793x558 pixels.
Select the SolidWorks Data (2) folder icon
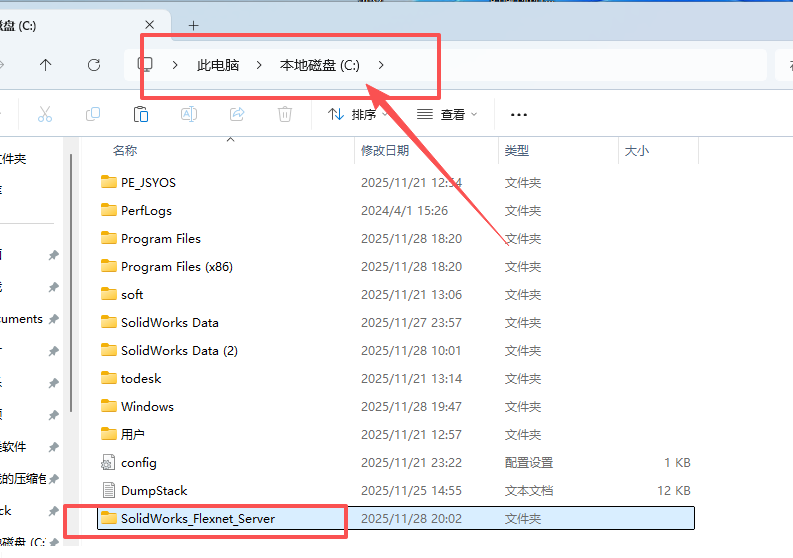(109, 350)
